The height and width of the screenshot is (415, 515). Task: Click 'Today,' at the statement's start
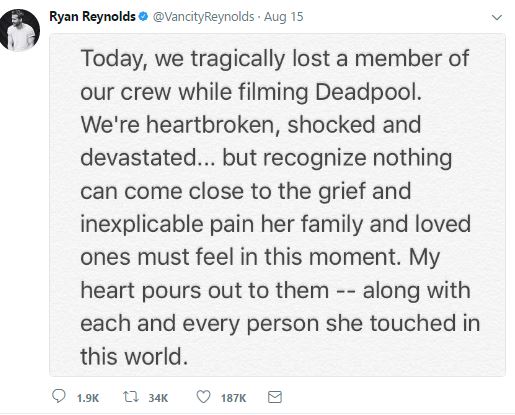pyautogui.click(x=114, y=59)
